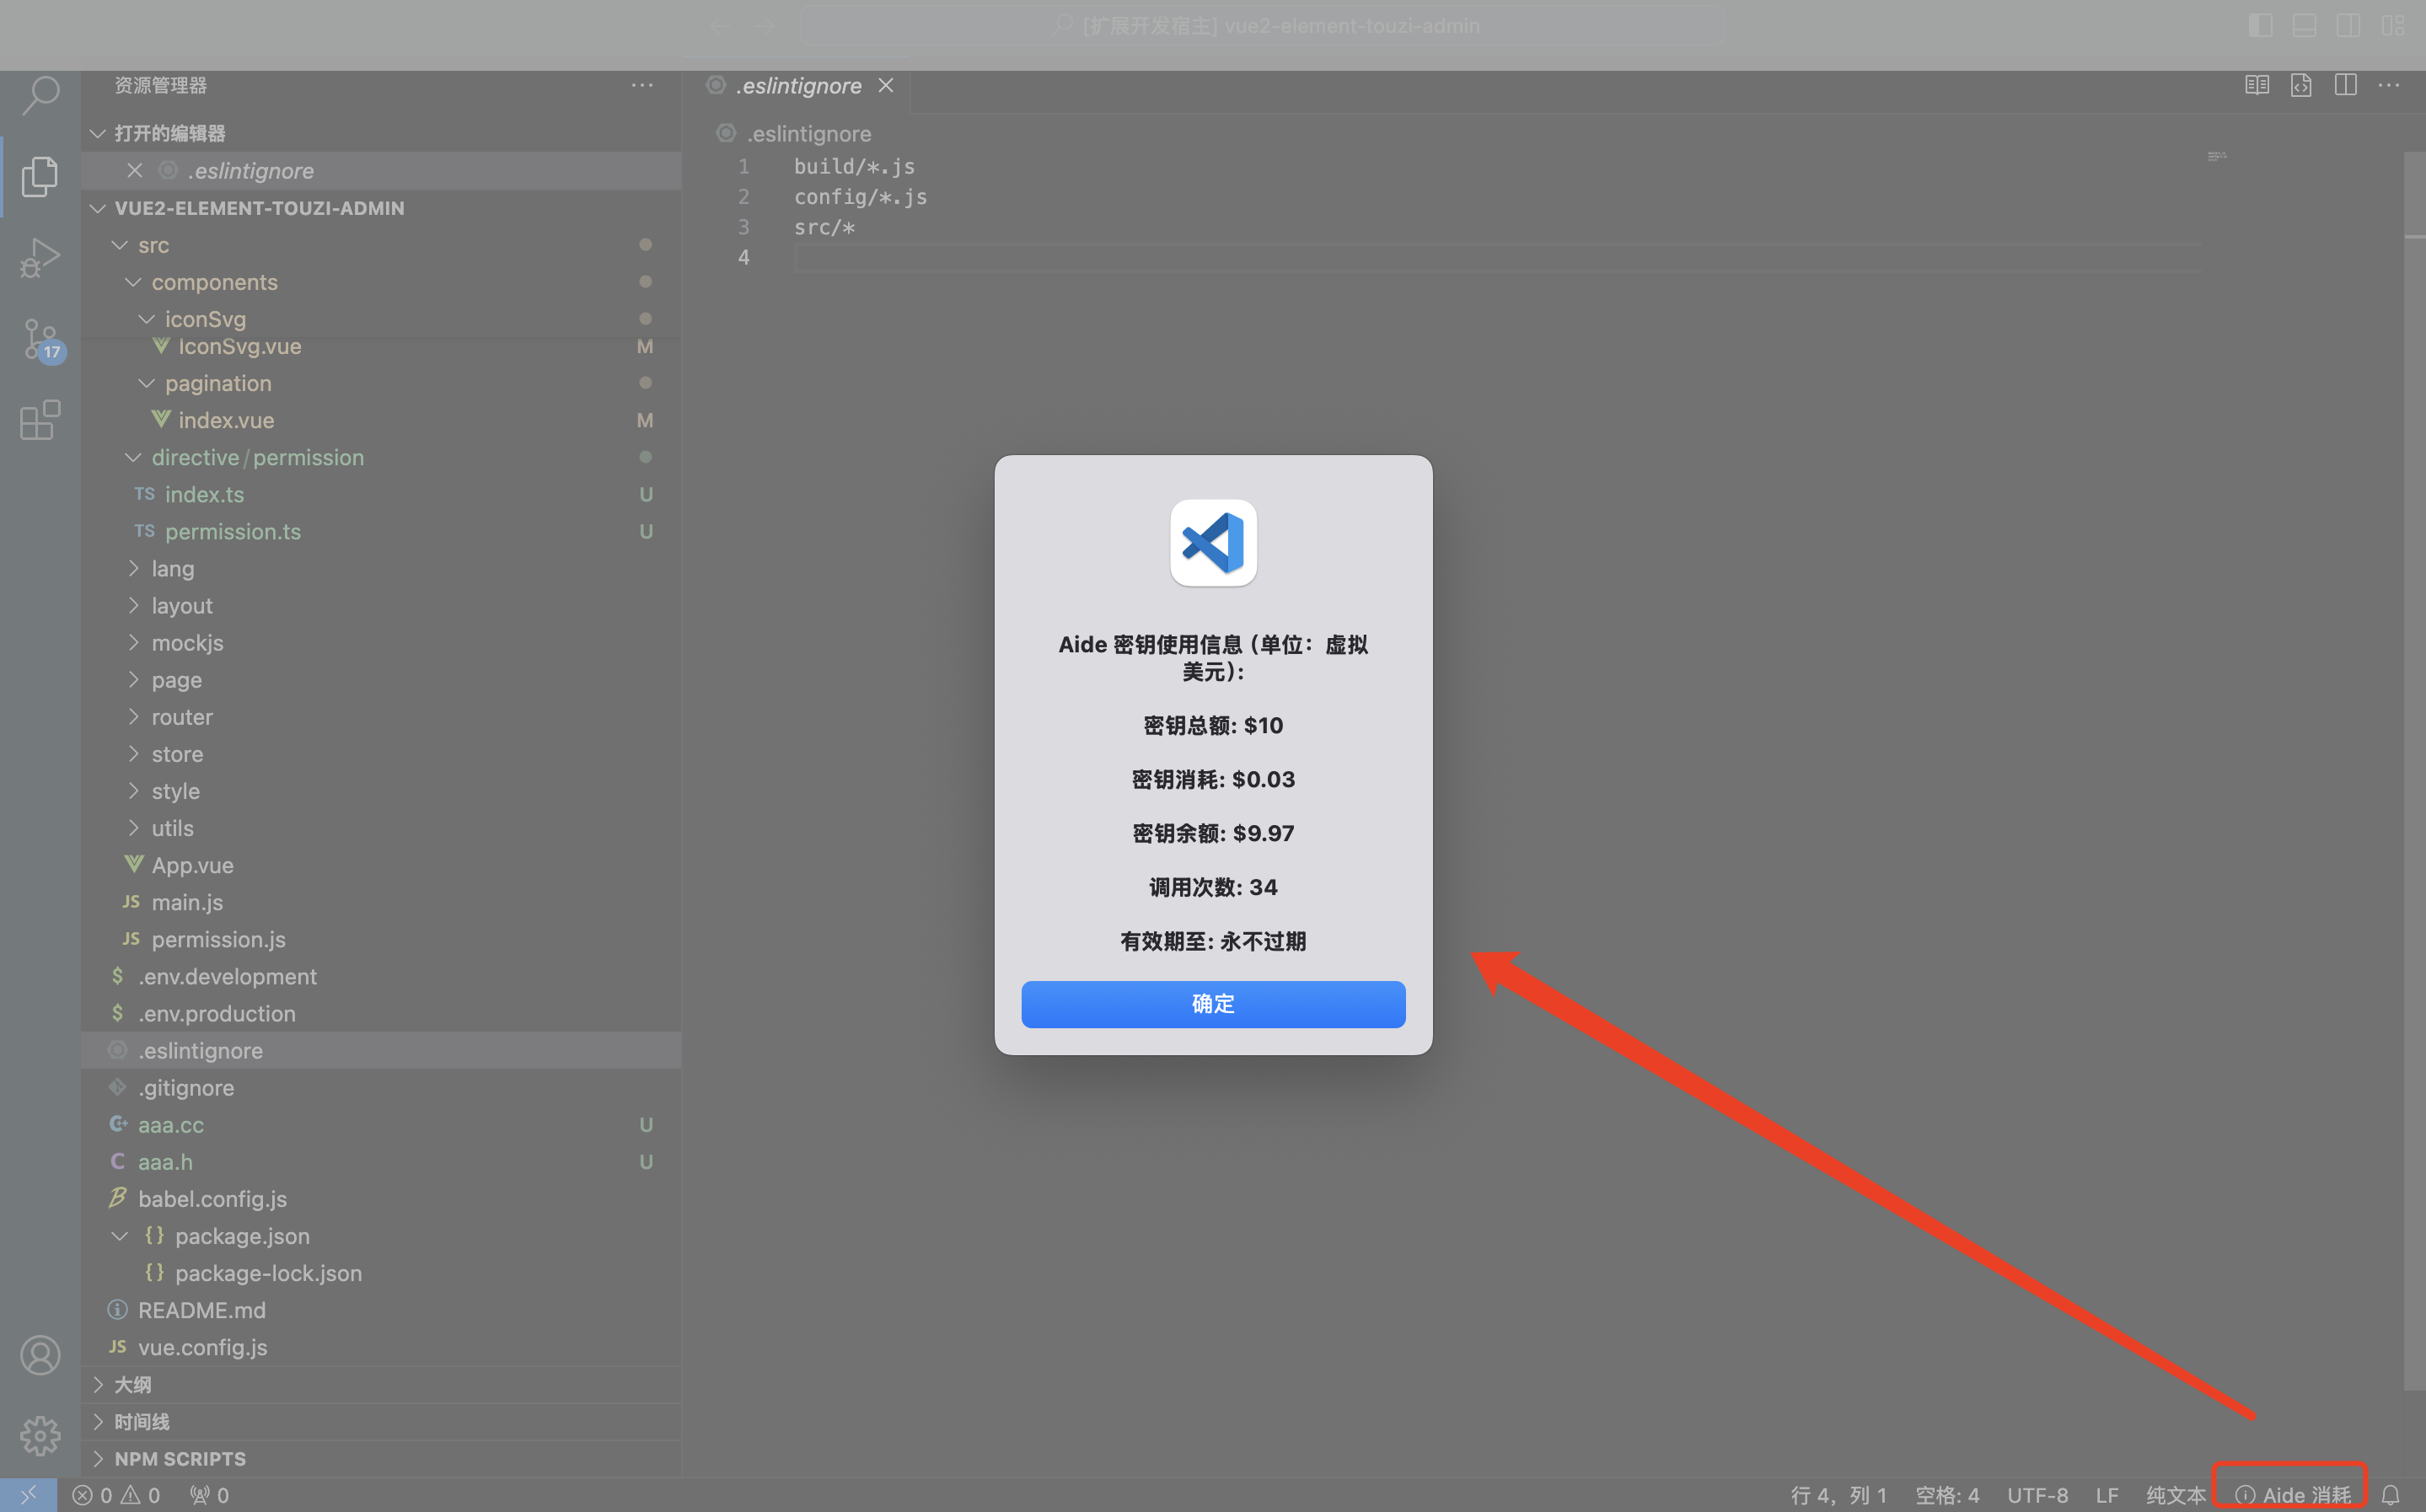The height and width of the screenshot is (1512, 2426).
Task: Collapse the components folder
Action: (x=214, y=283)
